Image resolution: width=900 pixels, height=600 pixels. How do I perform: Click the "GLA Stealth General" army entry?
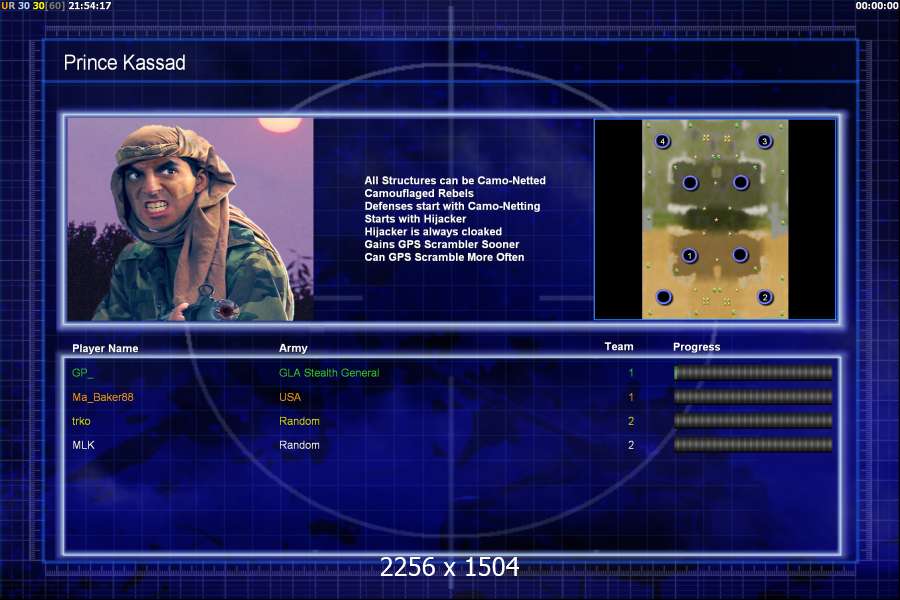[x=329, y=373]
